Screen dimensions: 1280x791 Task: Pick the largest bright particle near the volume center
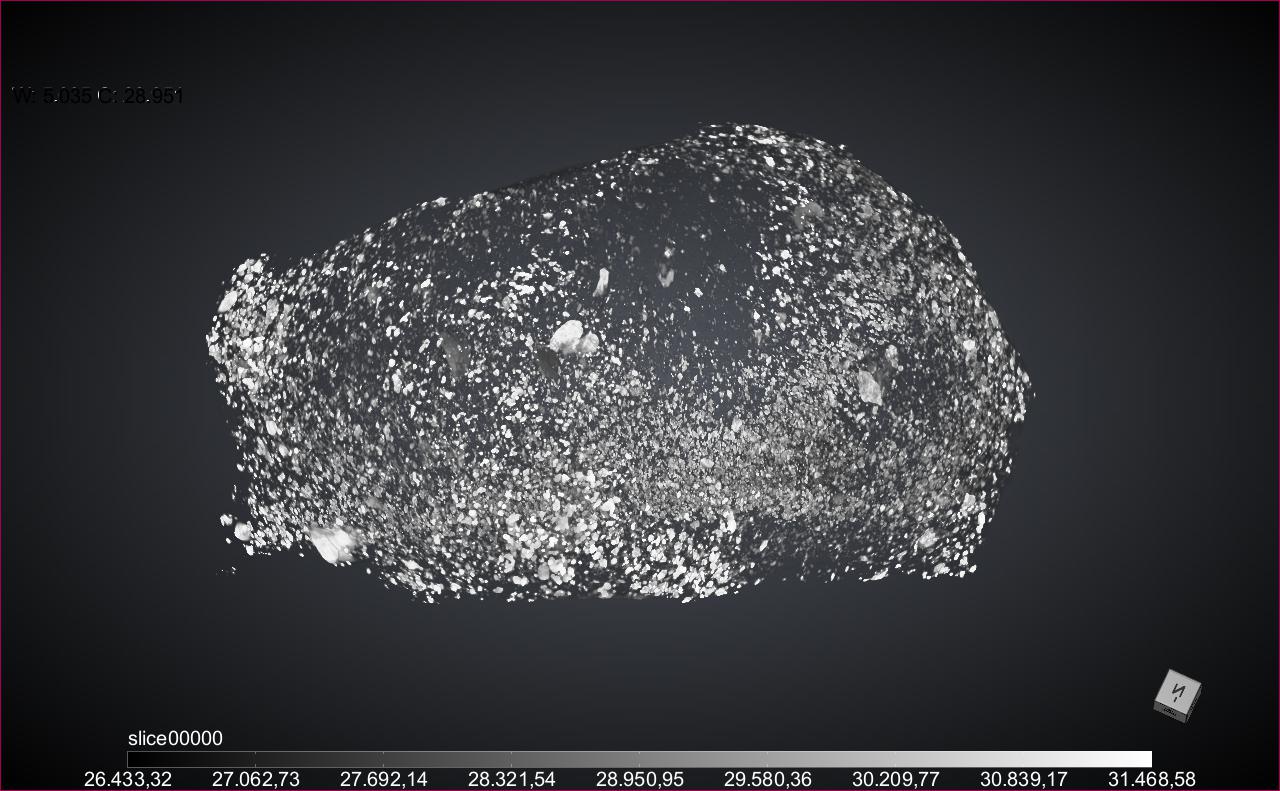570,338
